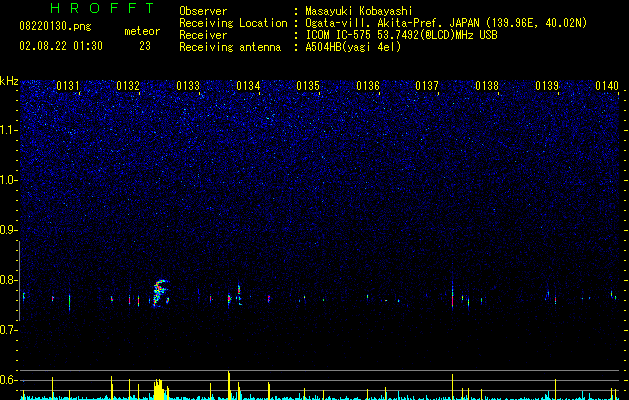
Task: Click the tall meteor echo streak after 0137
Action: (452, 295)
